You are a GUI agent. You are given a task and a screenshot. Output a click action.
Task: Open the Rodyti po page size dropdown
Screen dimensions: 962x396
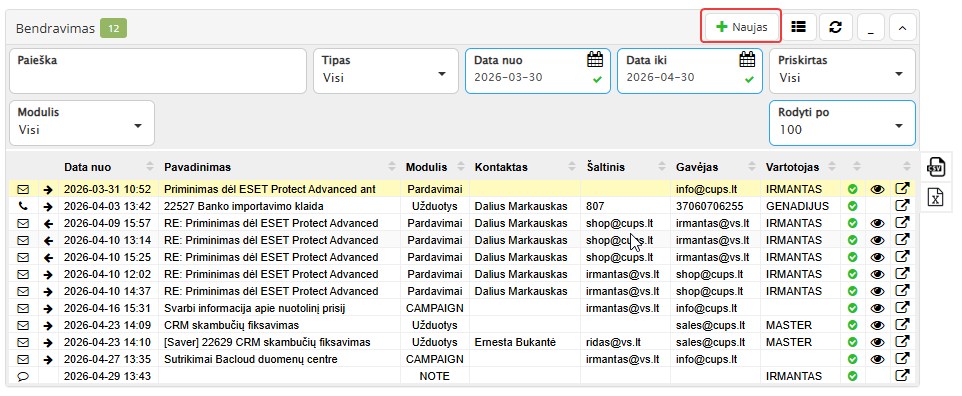tap(842, 123)
